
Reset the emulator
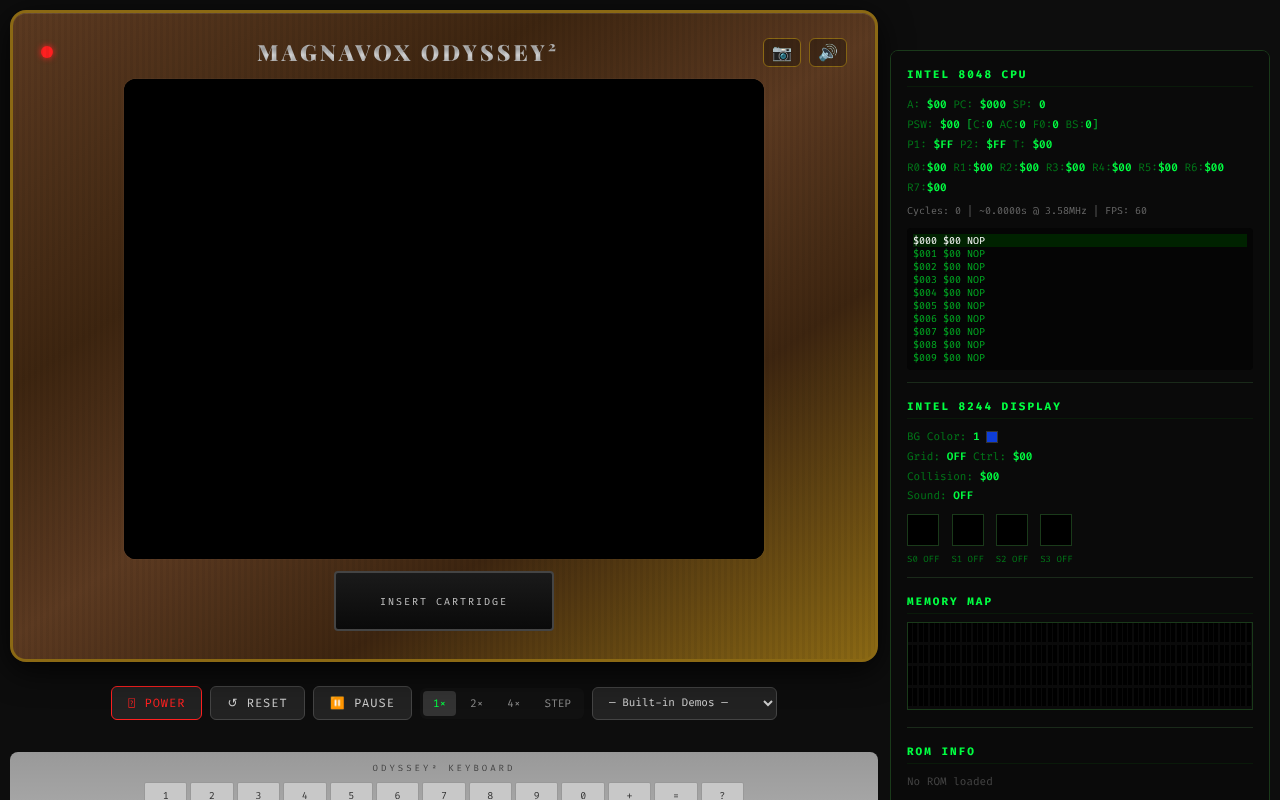pos(257,703)
